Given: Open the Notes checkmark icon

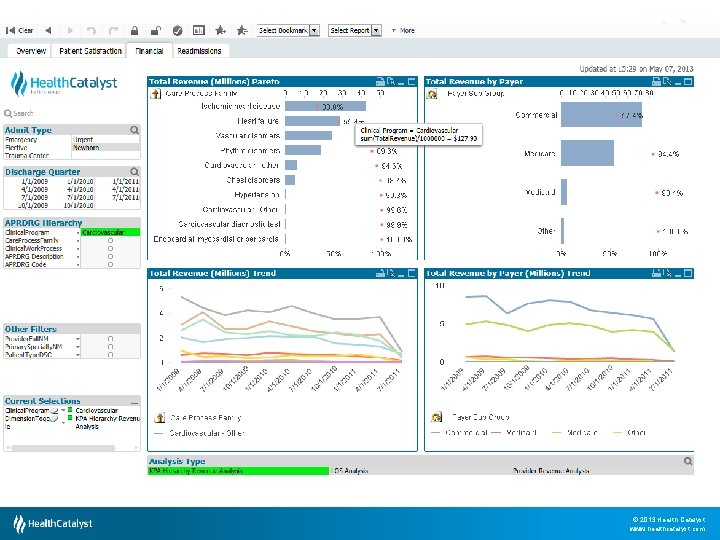Looking at the screenshot, I should coord(177,30).
